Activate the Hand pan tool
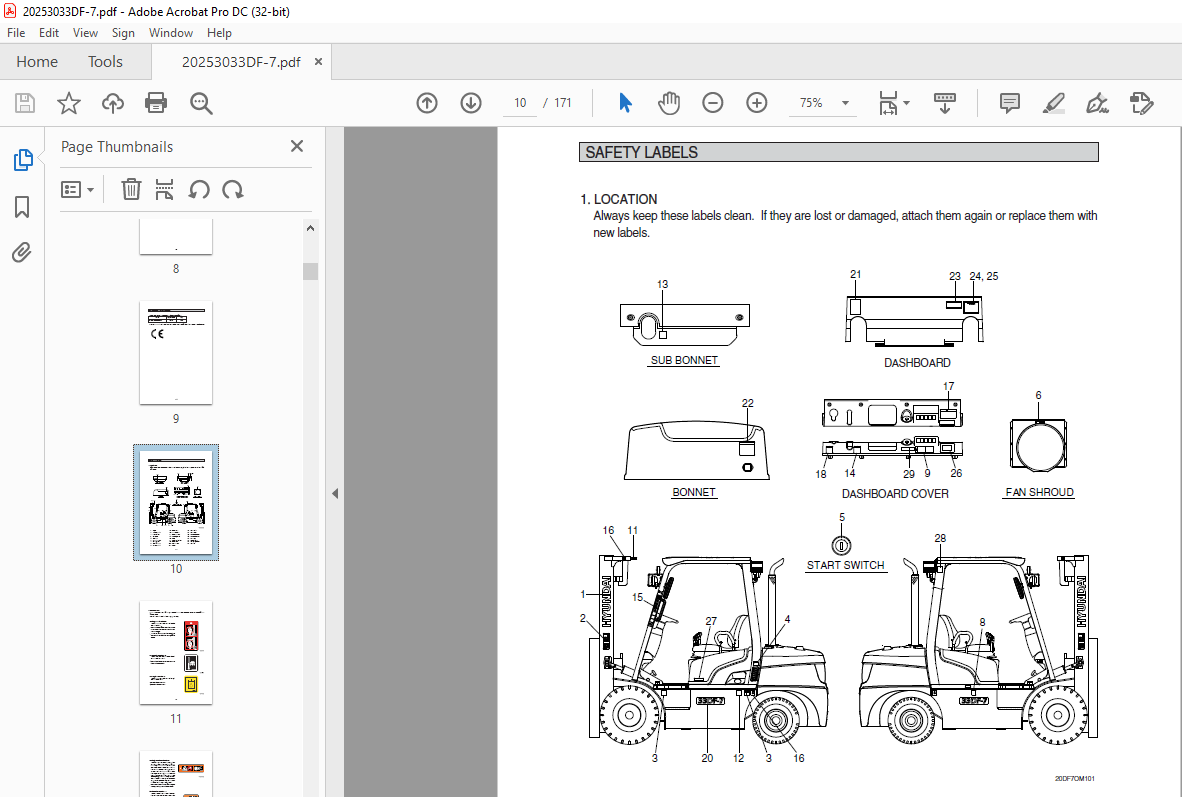This screenshot has height=797, width=1182. tap(669, 103)
